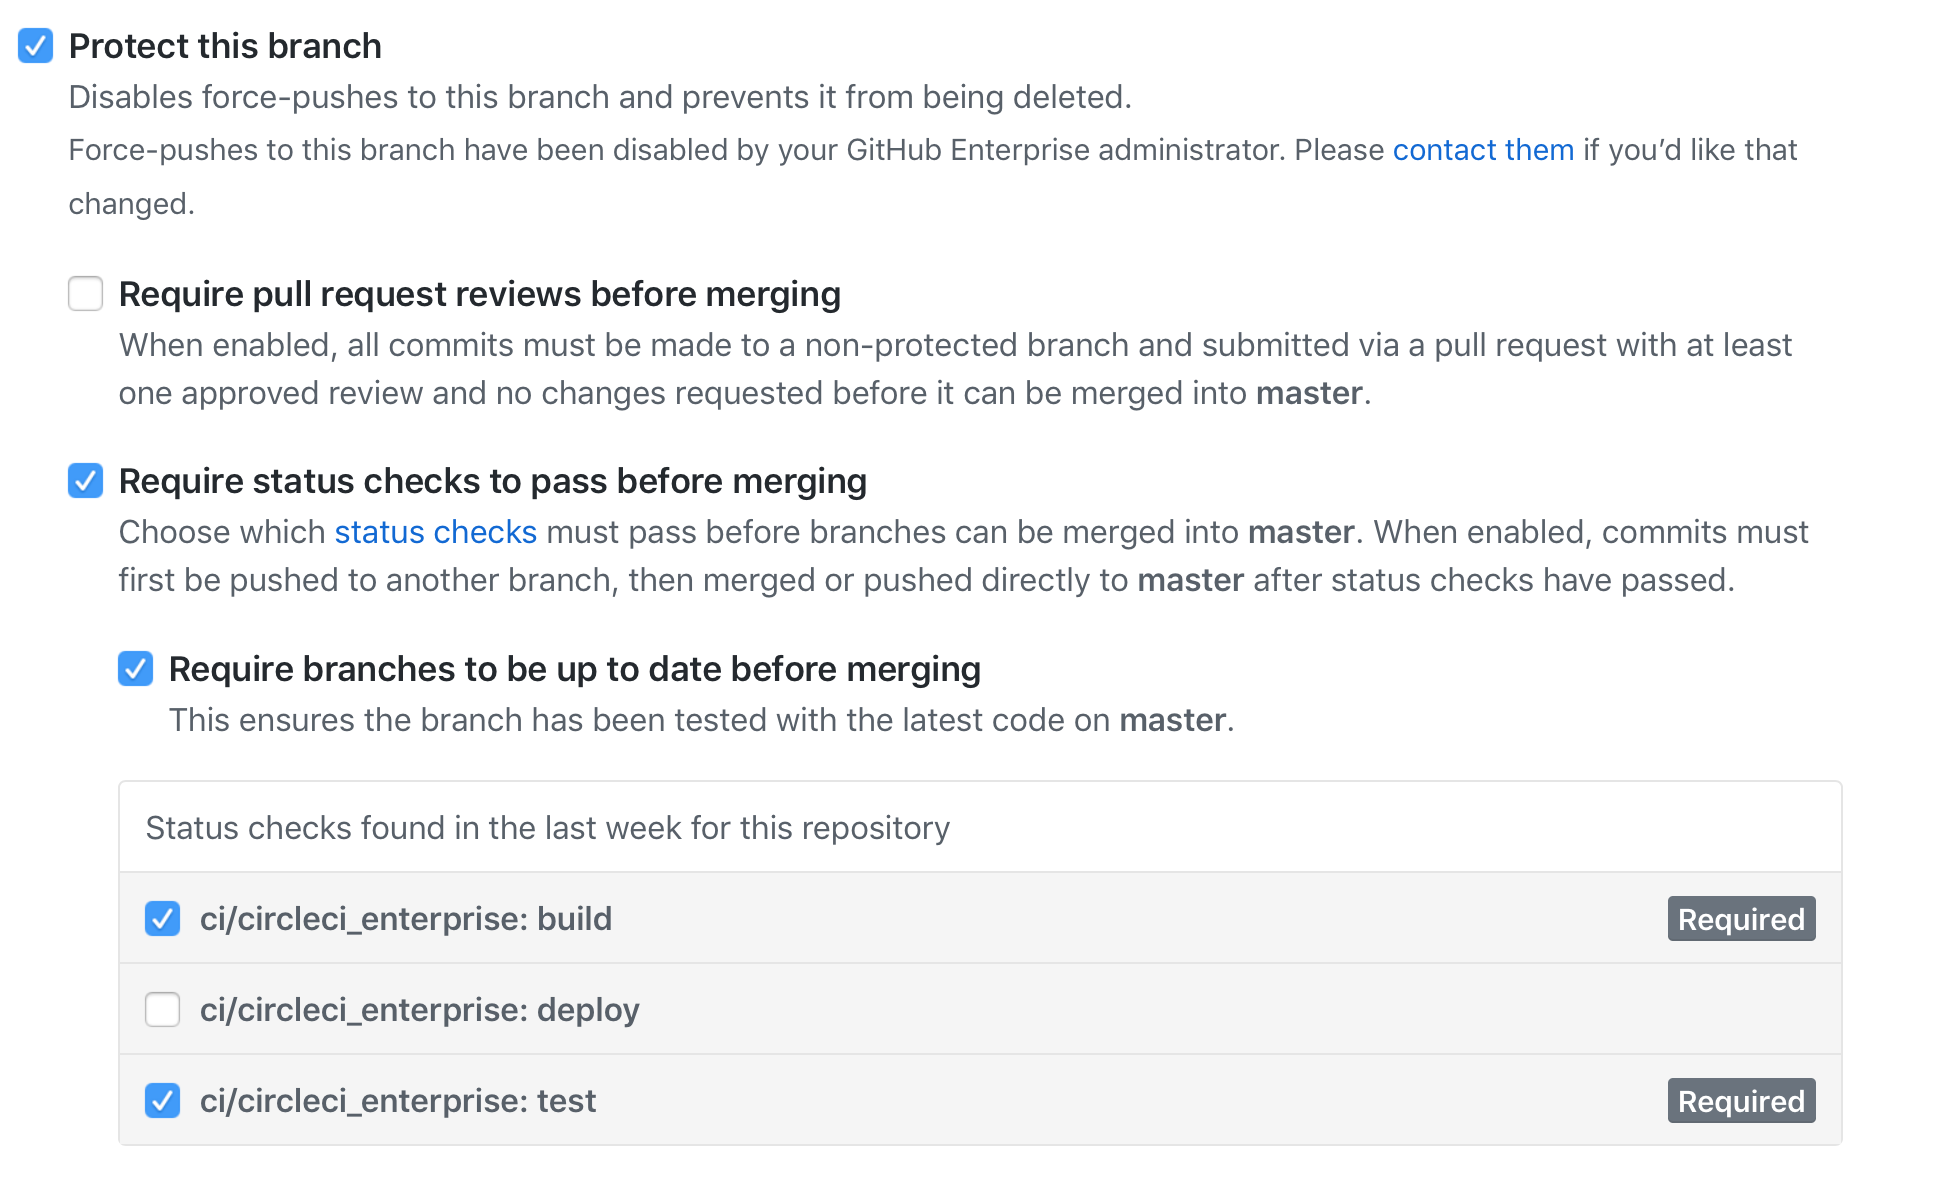This screenshot has height=1186, width=1948.
Task: Click the Required badge on the test row
Action: pyautogui.click(x=1741, y=1101)
